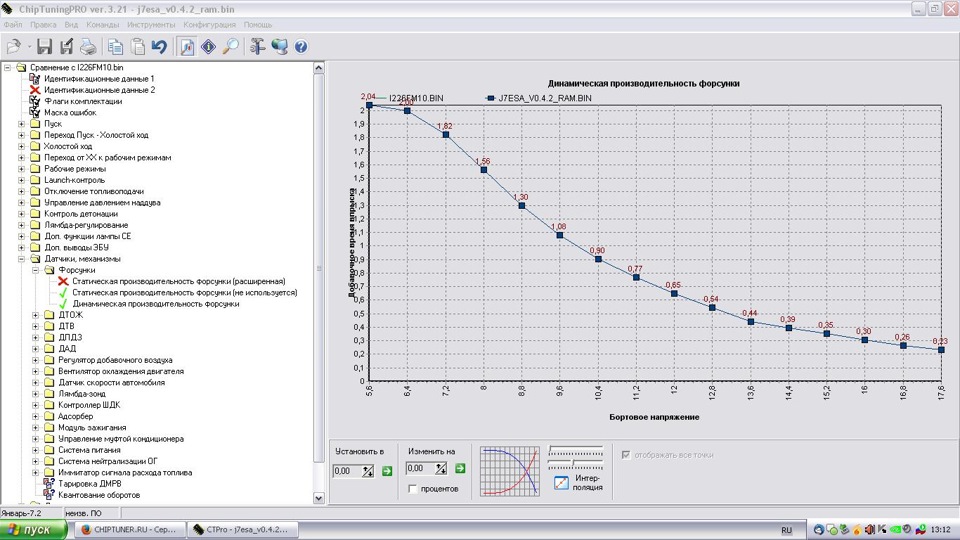Click the Интерполяция interpolation icon

pos(561,482)
